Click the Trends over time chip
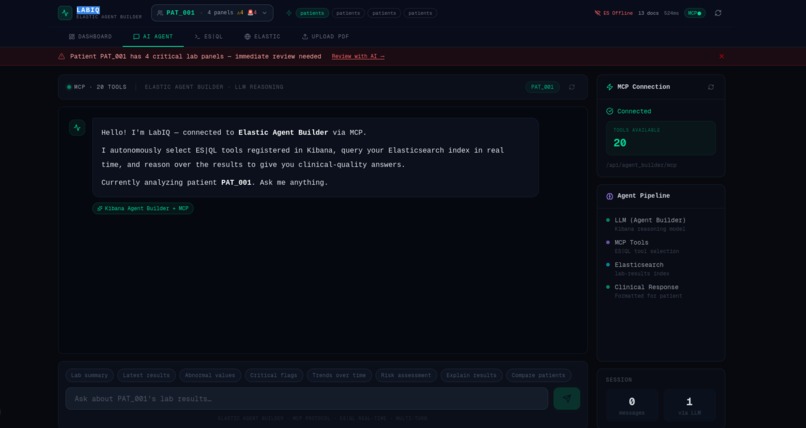Image resolution: width=806 pixels, height=428 pixels. coord(339,376)
